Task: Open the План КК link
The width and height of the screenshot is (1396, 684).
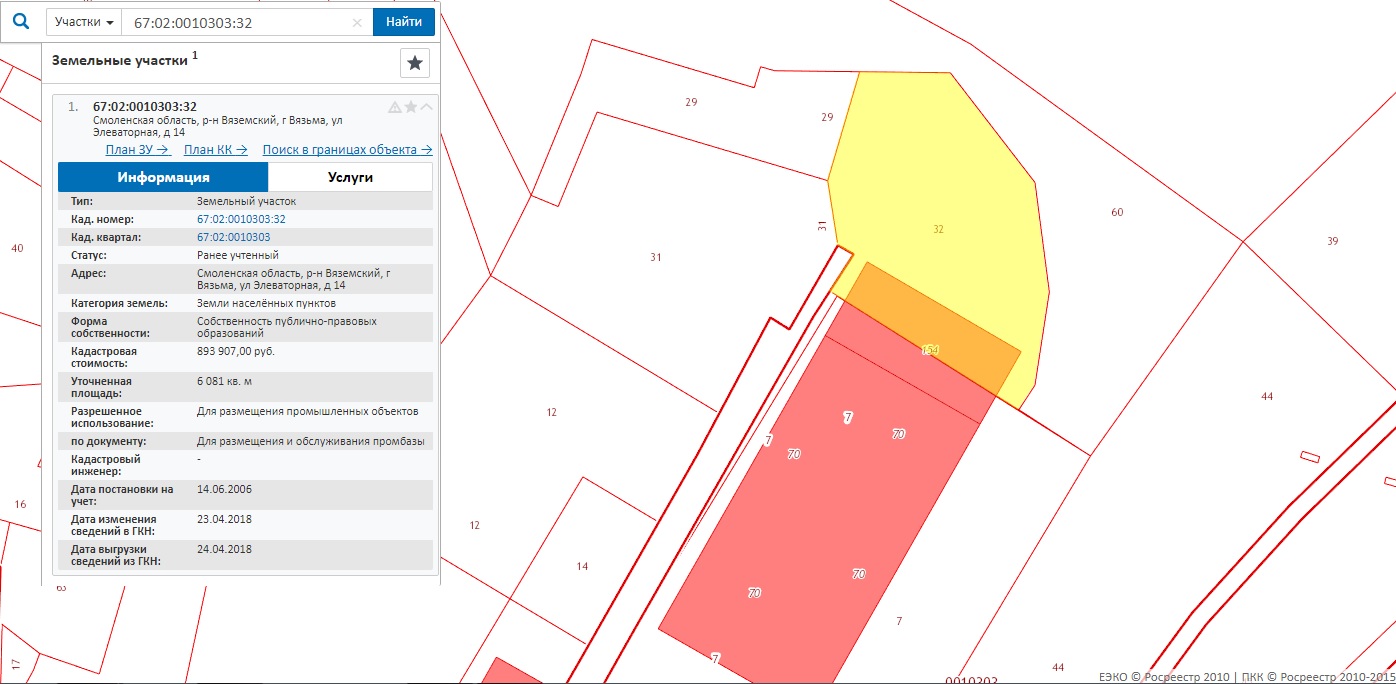Action: click(216, 150)
